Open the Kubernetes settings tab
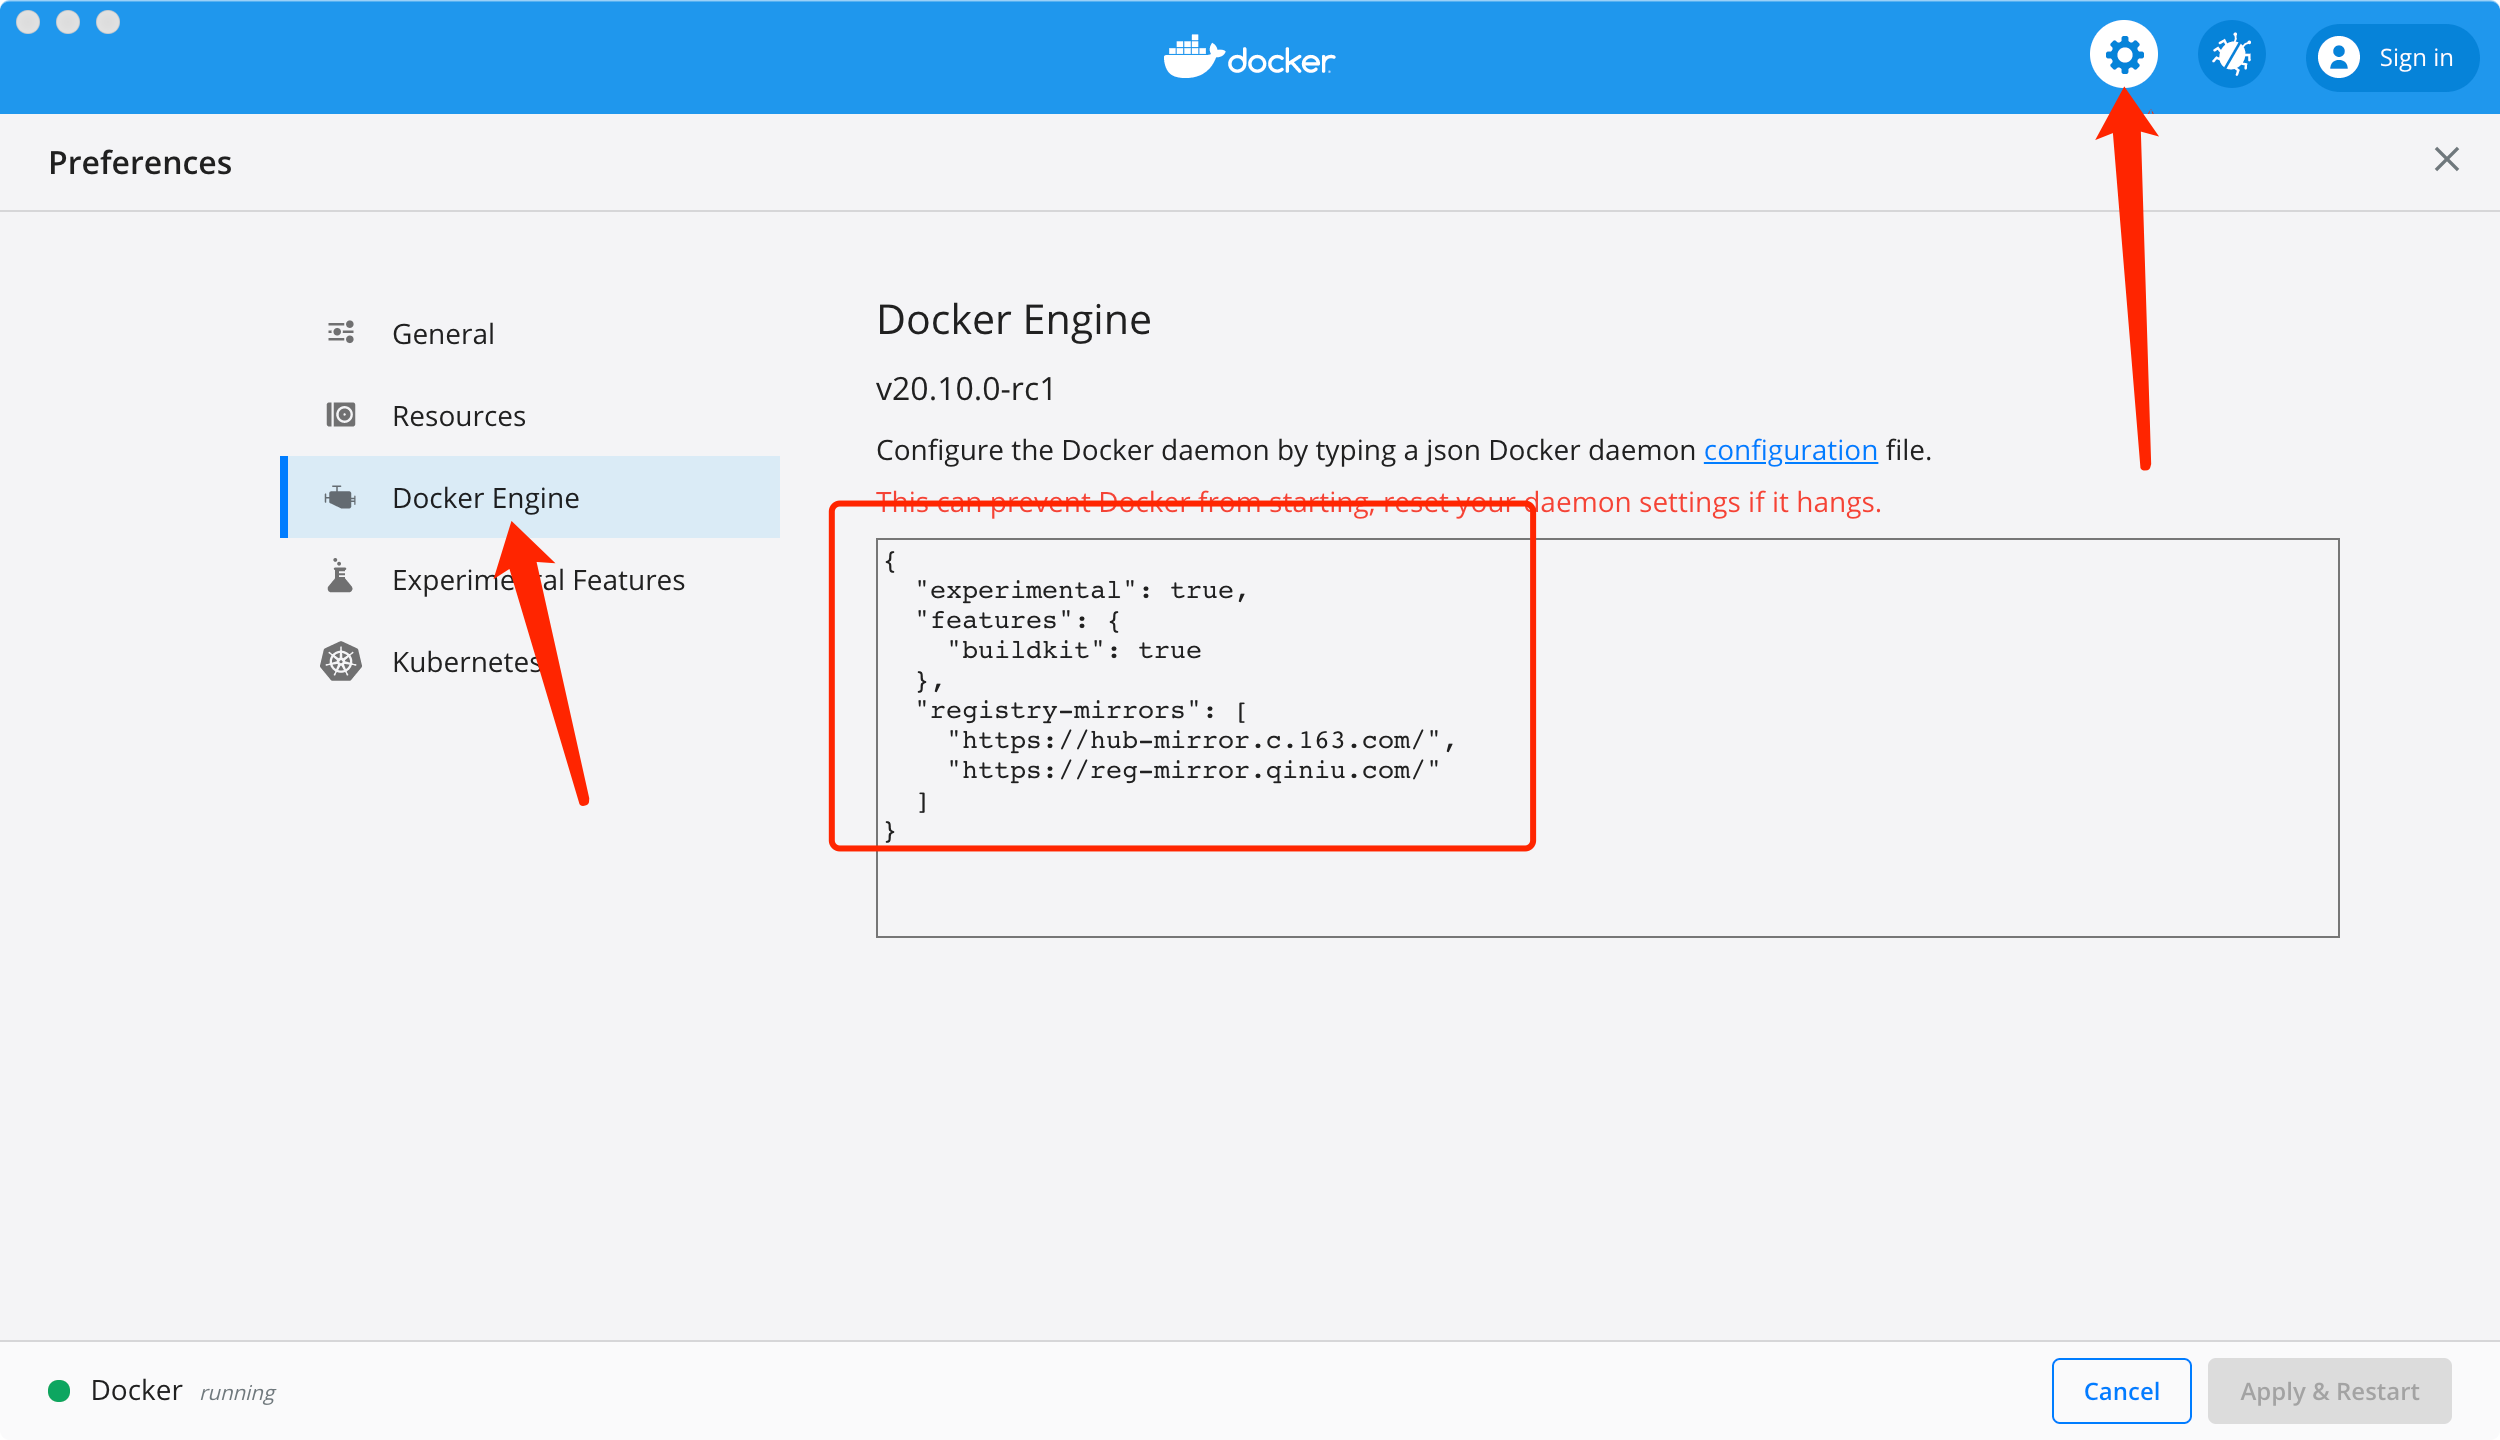The width and height of the screenshot is (2500, 1440). pyautogui.click(x=466, y=660)
